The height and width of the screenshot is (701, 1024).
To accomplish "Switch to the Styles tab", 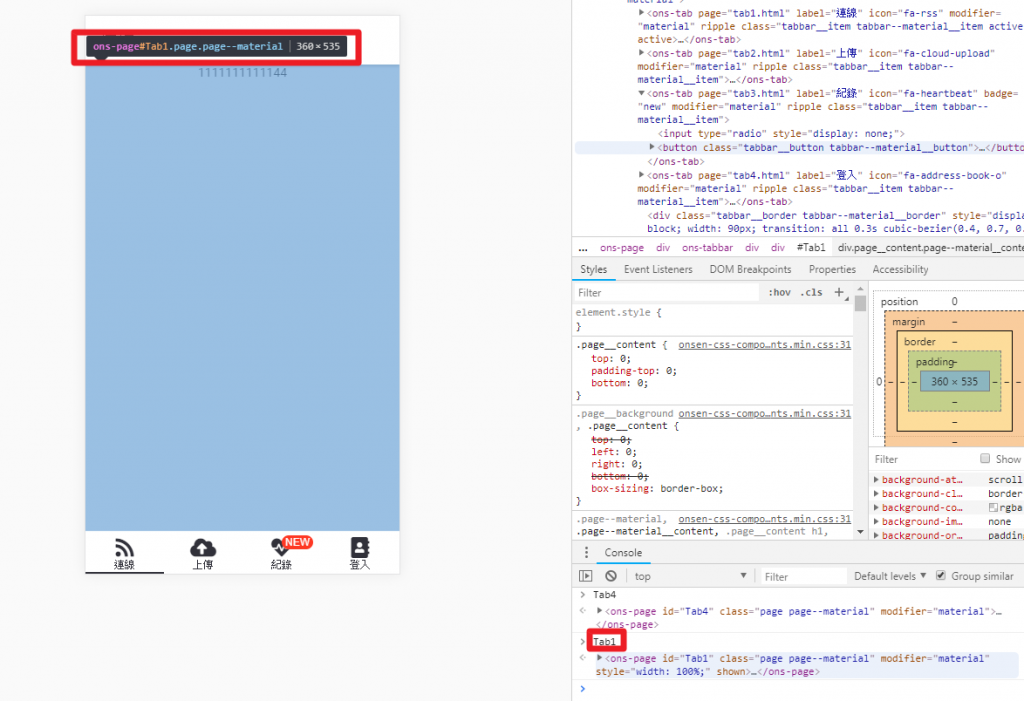I will tap(593, 269).
